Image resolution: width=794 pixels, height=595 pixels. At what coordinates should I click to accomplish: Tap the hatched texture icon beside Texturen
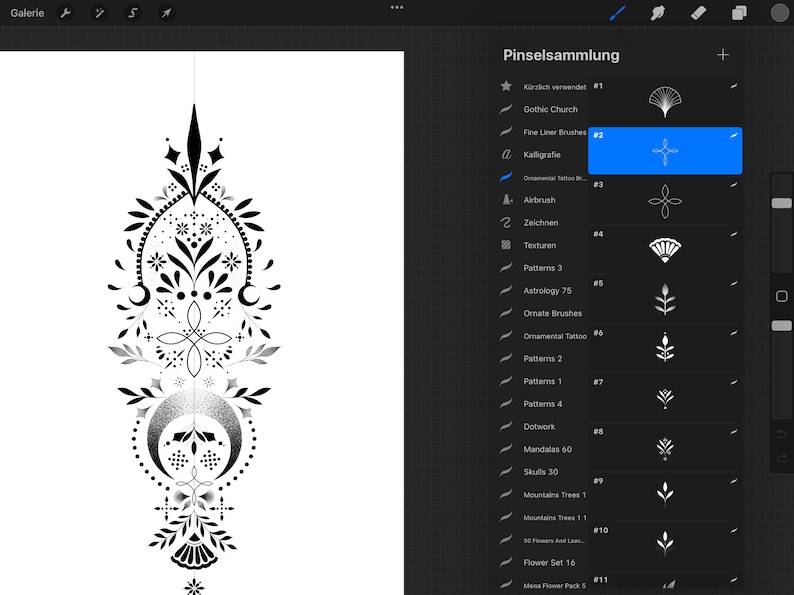click(506, 245)
